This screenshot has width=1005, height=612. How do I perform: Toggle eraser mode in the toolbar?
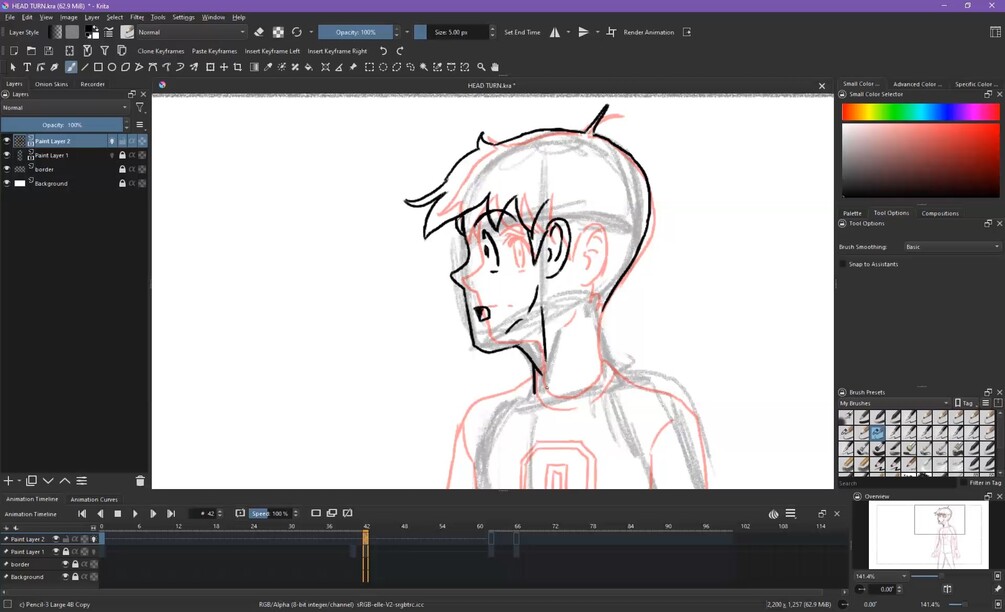coord(259,32)
